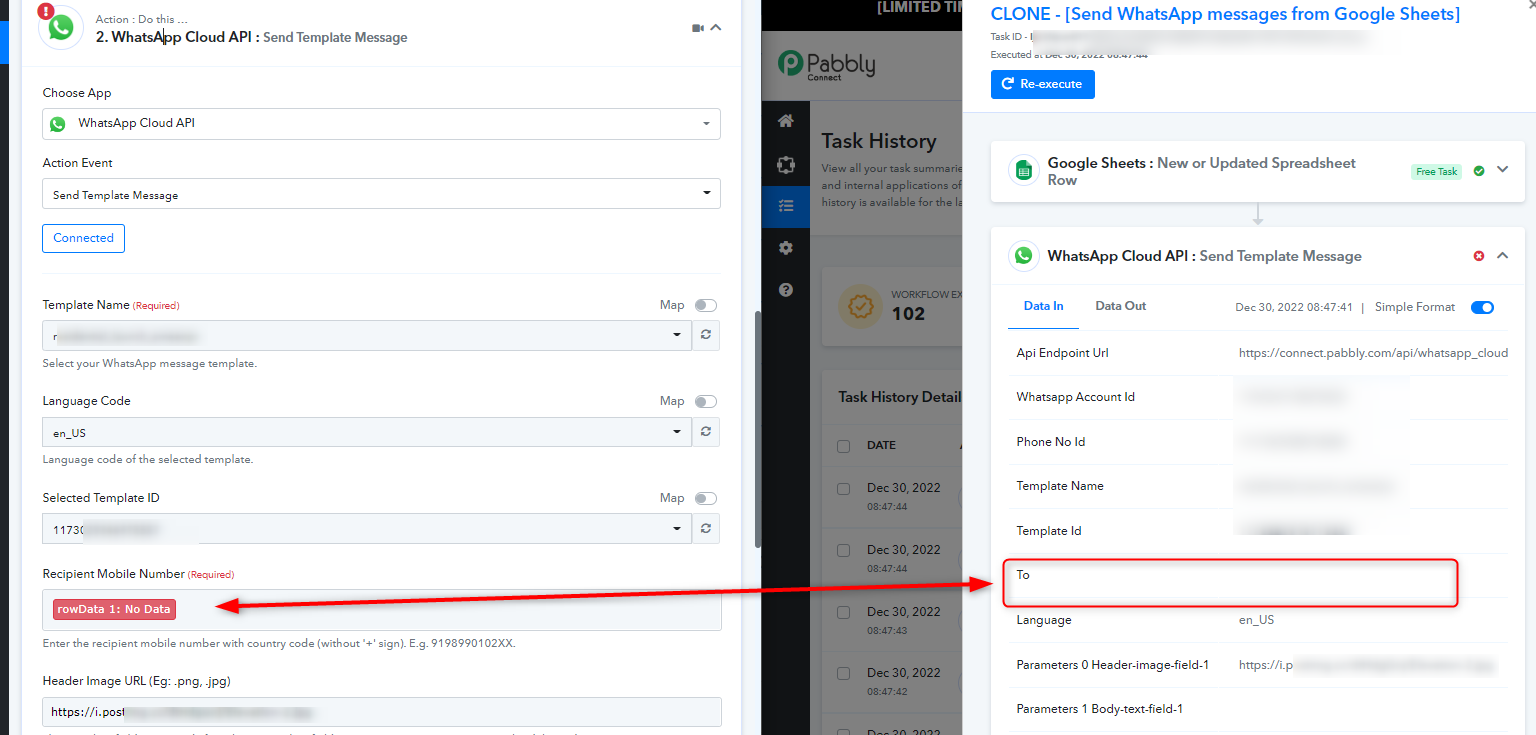Click the WhatsApp icon in task detail step

1023,256
